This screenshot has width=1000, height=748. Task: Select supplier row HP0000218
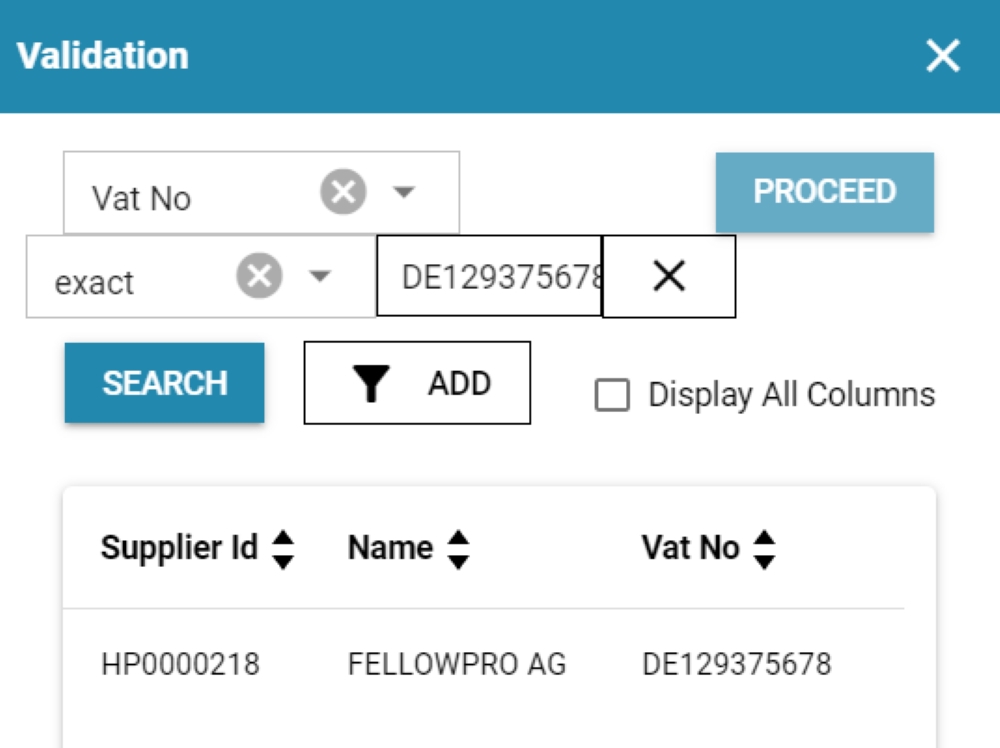(x=180, y=664)
